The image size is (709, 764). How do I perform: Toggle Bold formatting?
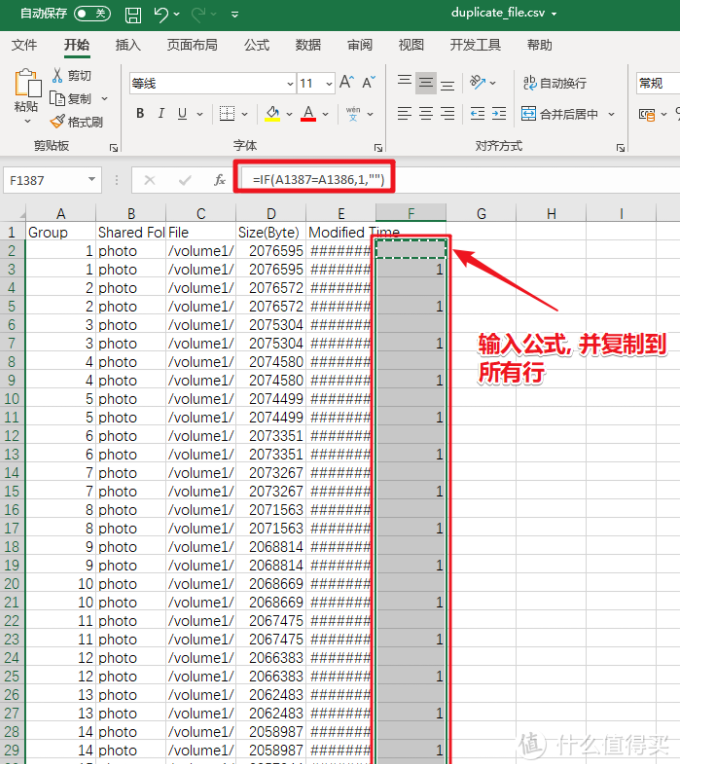(x=141, y=114)
